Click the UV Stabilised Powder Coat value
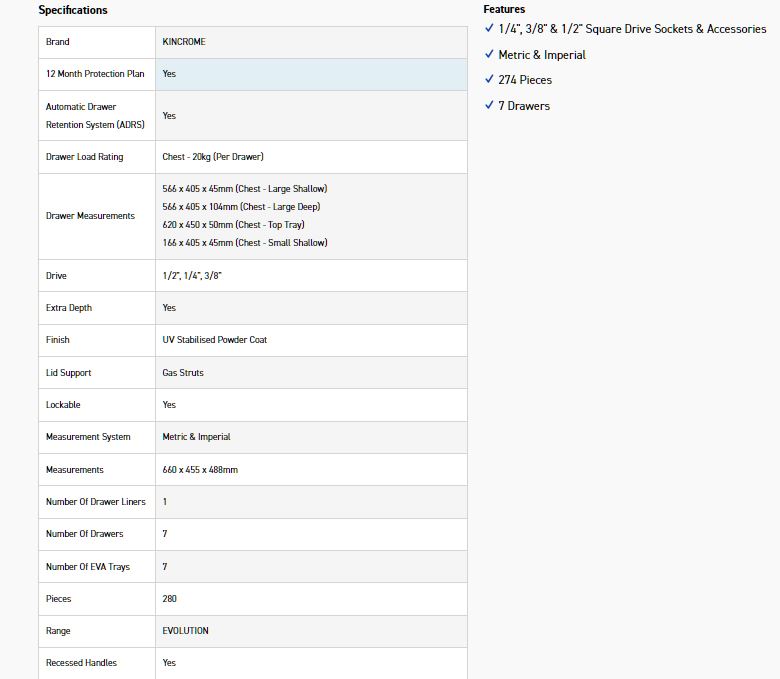 215,340
